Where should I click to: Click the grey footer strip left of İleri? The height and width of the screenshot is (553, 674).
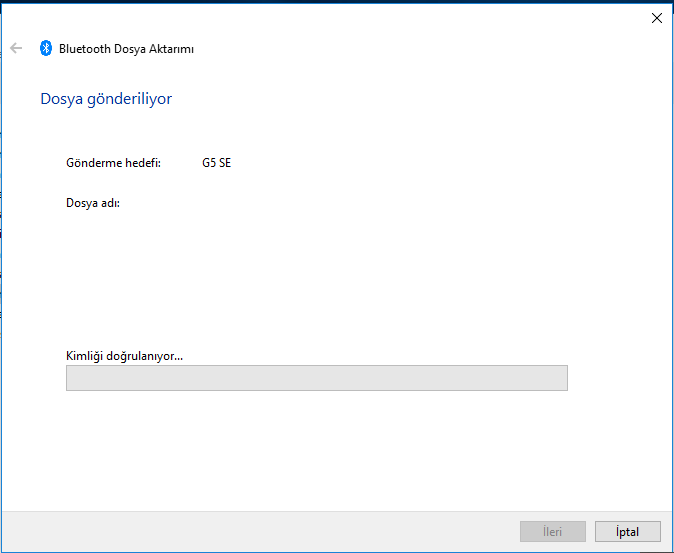(x=250, y=532)
